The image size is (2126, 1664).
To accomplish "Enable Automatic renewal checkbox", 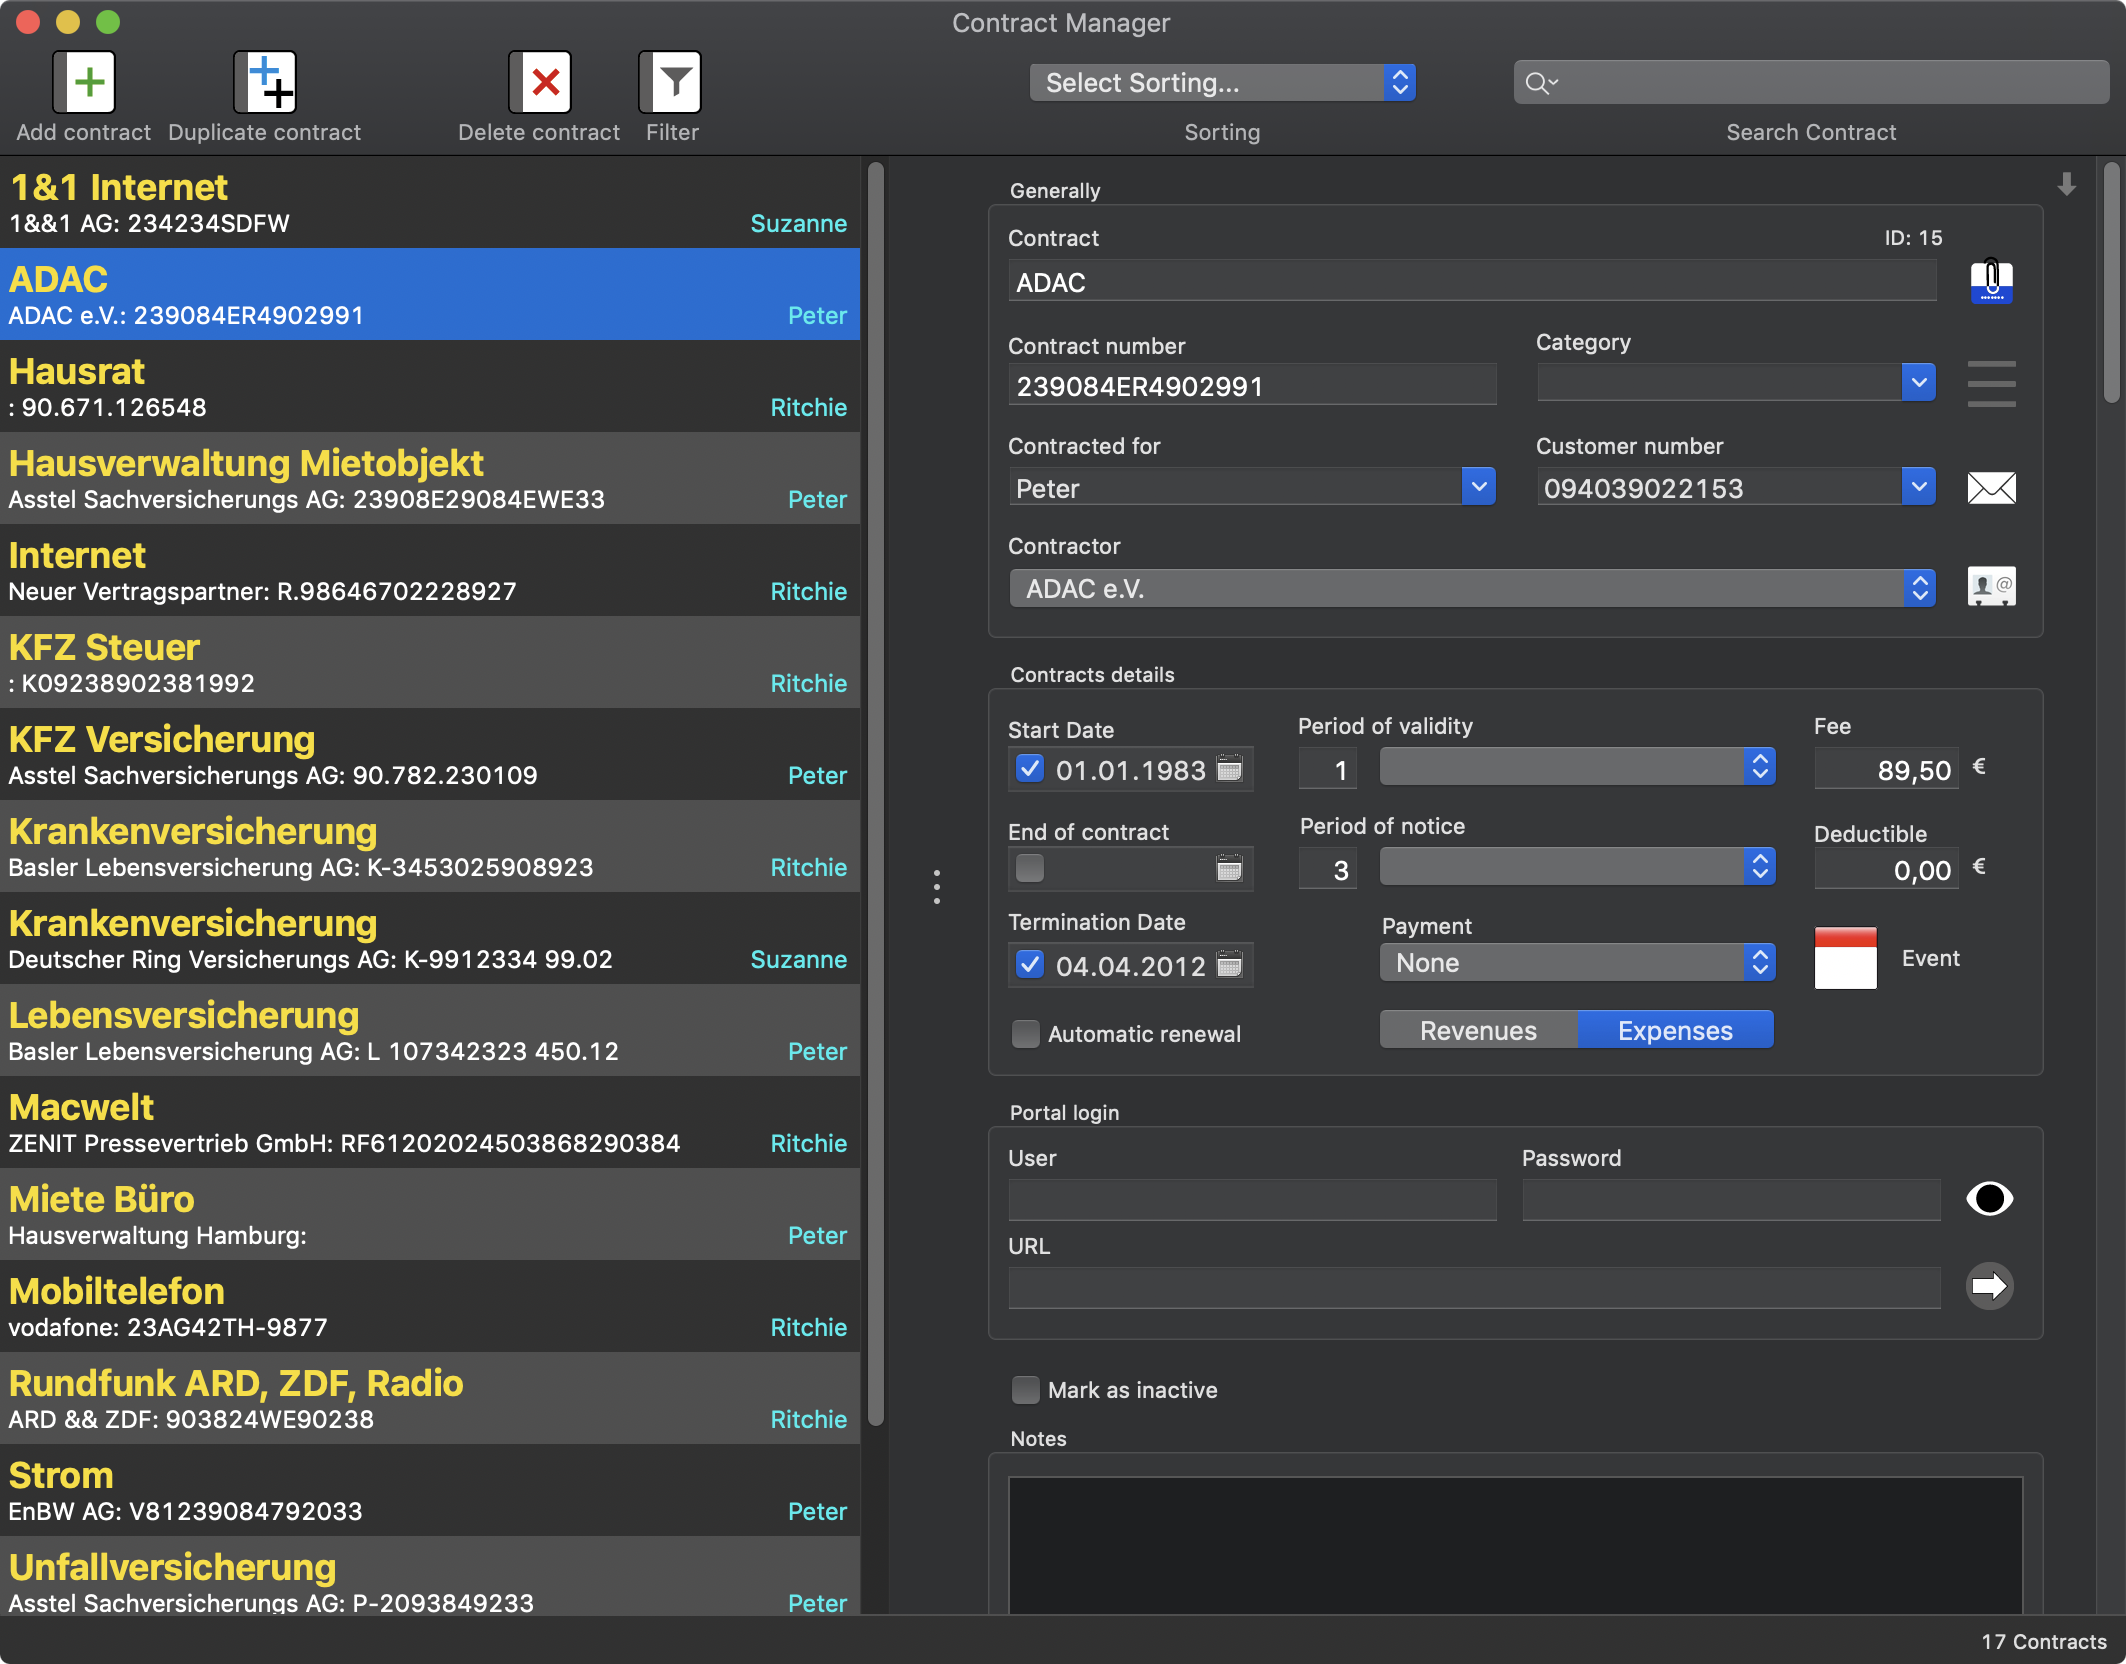I will click(x=1026, y=1034).
